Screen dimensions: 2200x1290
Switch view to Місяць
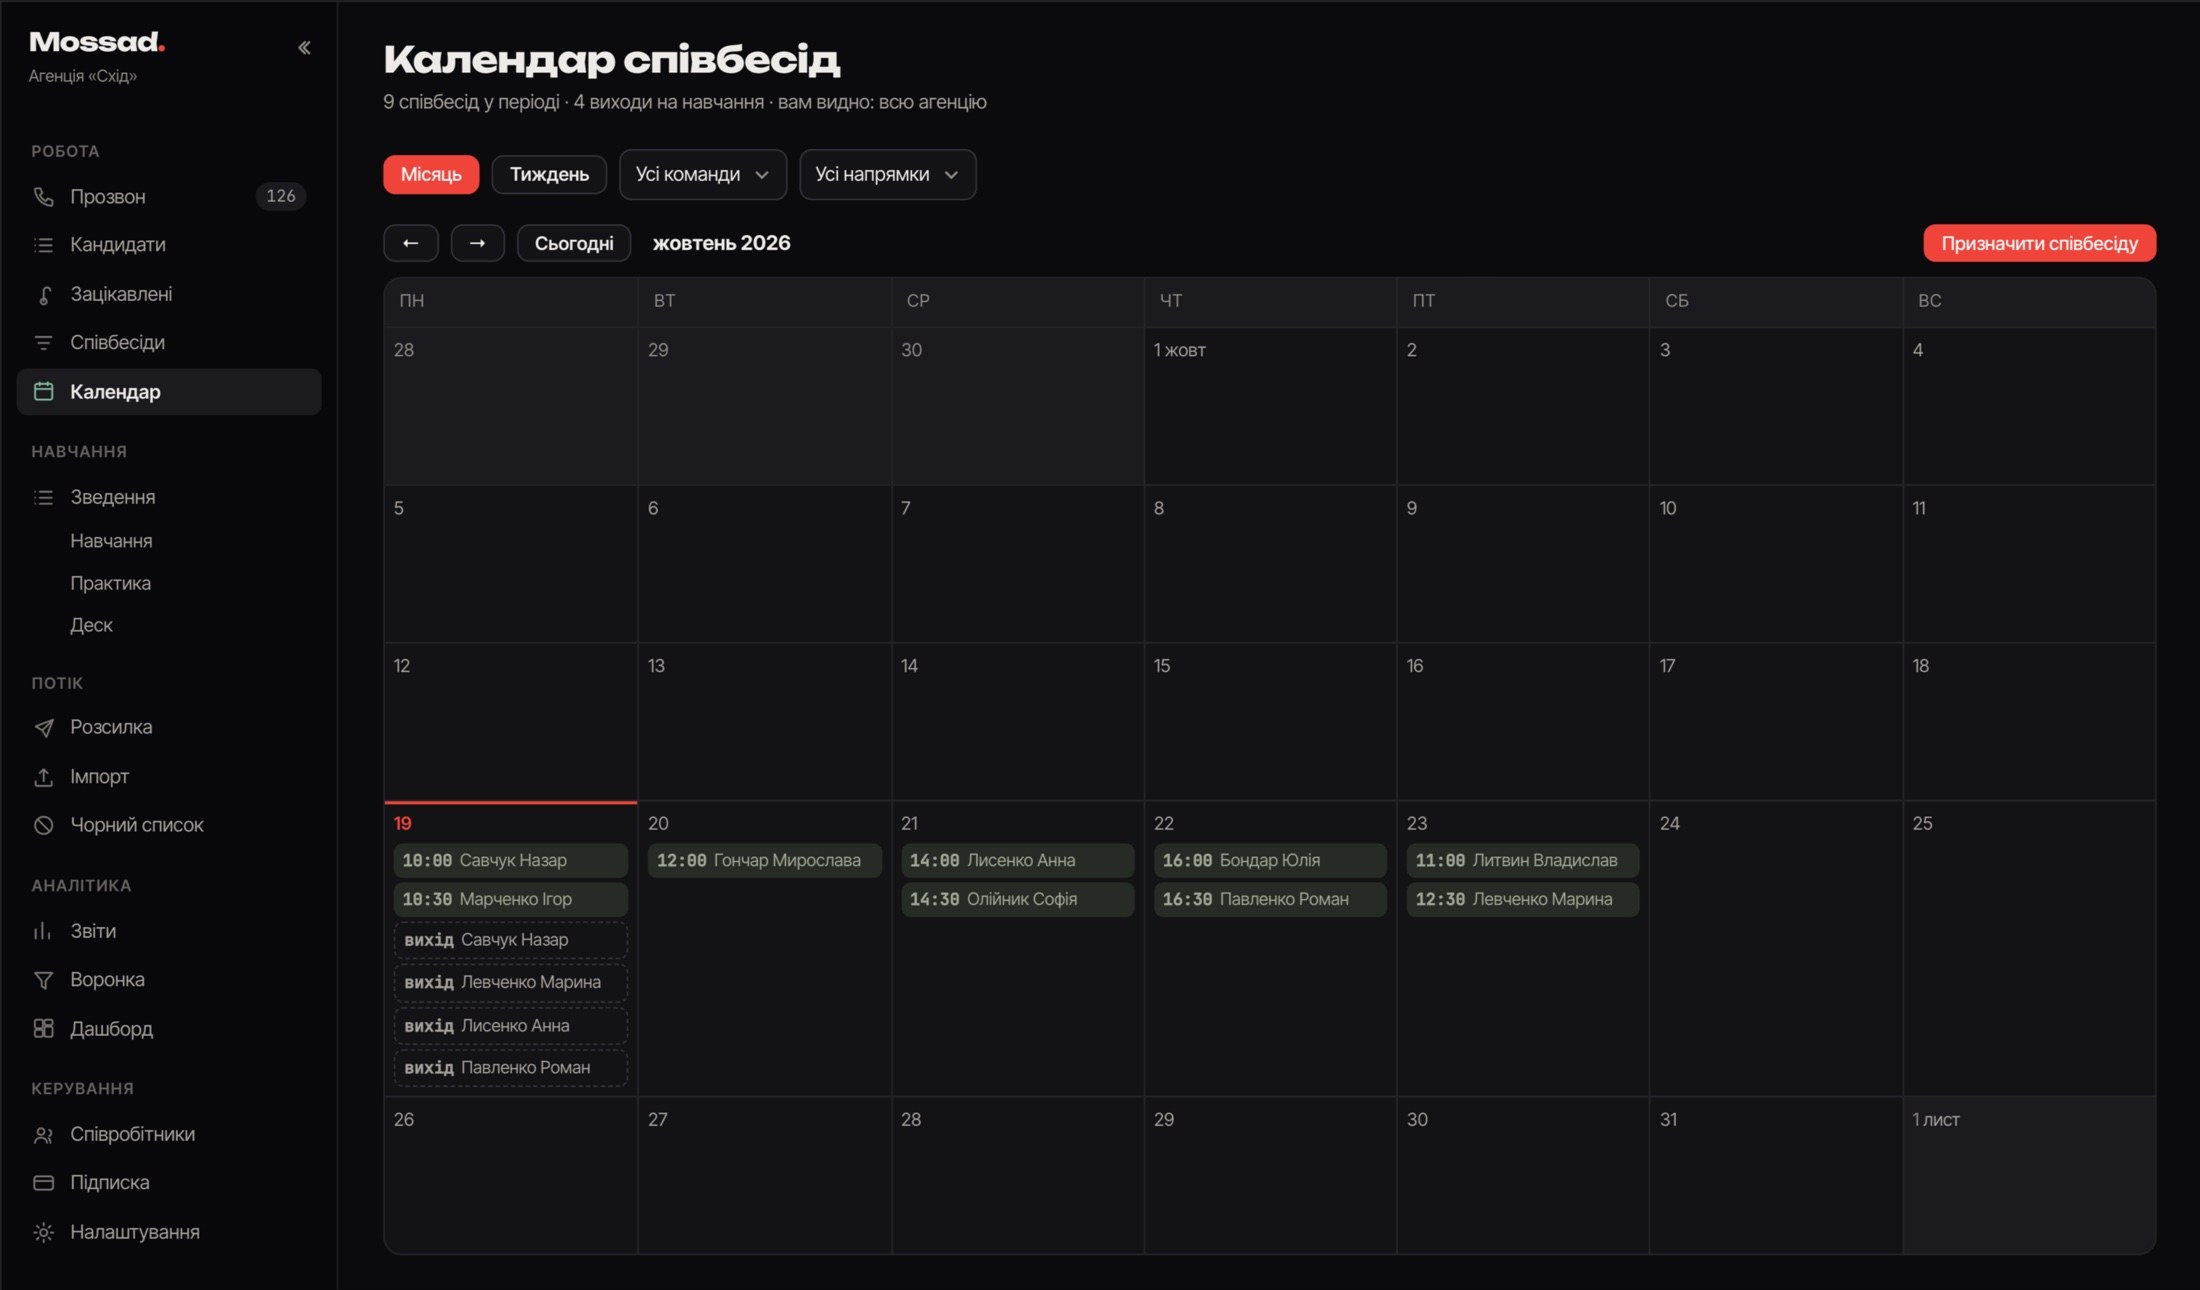tap(431, 174)
